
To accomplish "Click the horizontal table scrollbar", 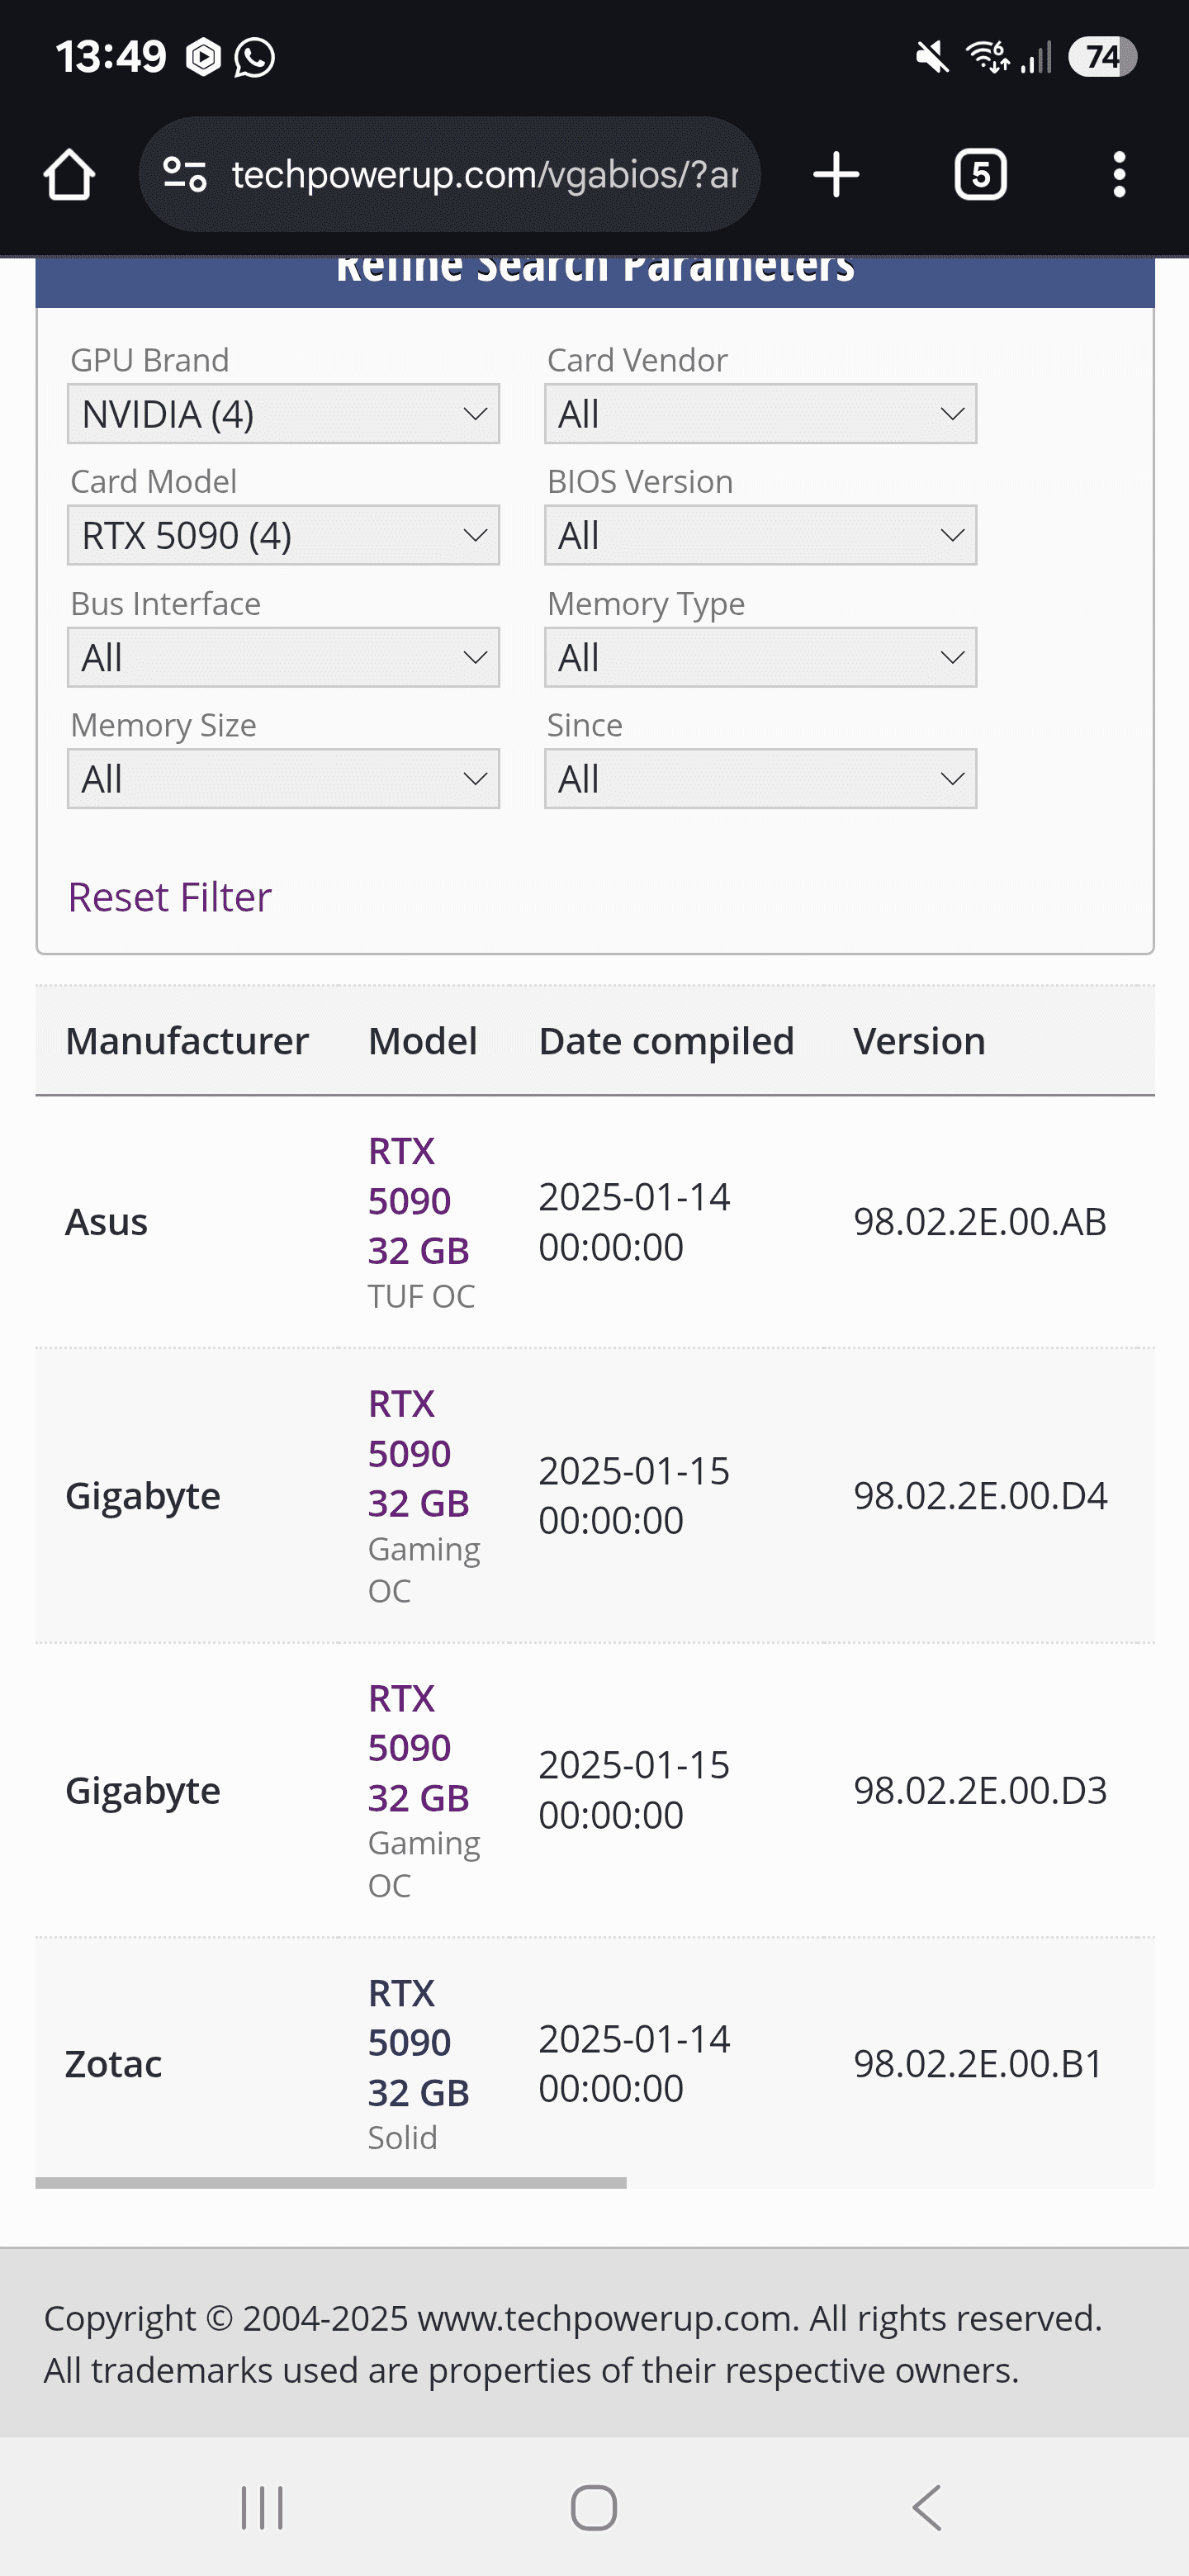I will (x=330, y=2183).
